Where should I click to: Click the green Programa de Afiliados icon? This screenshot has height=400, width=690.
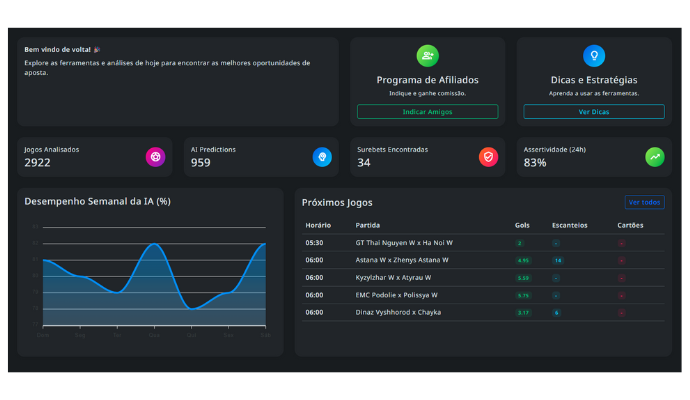pos(427,56)
